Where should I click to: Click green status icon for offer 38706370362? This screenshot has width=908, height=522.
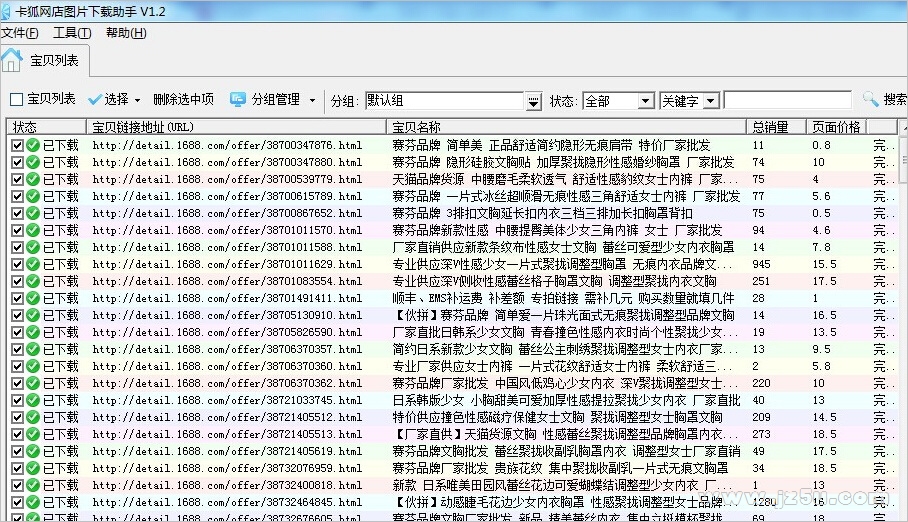pos(33,383)
